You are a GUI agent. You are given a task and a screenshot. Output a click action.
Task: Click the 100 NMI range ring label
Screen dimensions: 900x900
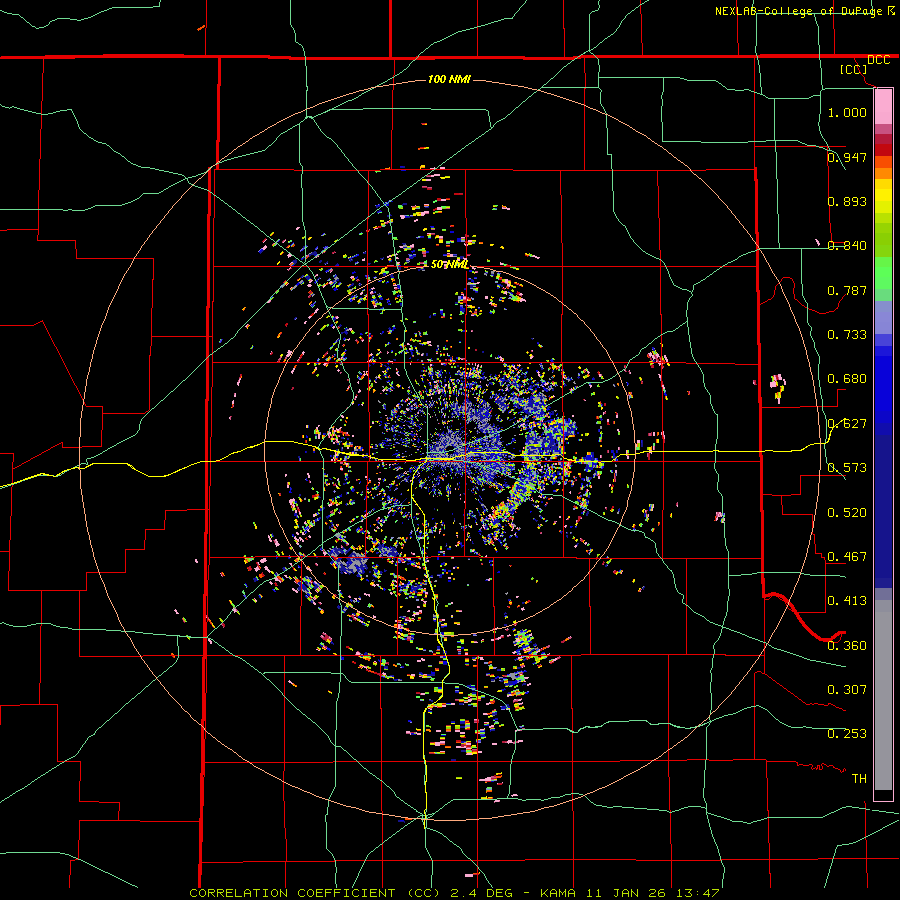click(449, 79)
